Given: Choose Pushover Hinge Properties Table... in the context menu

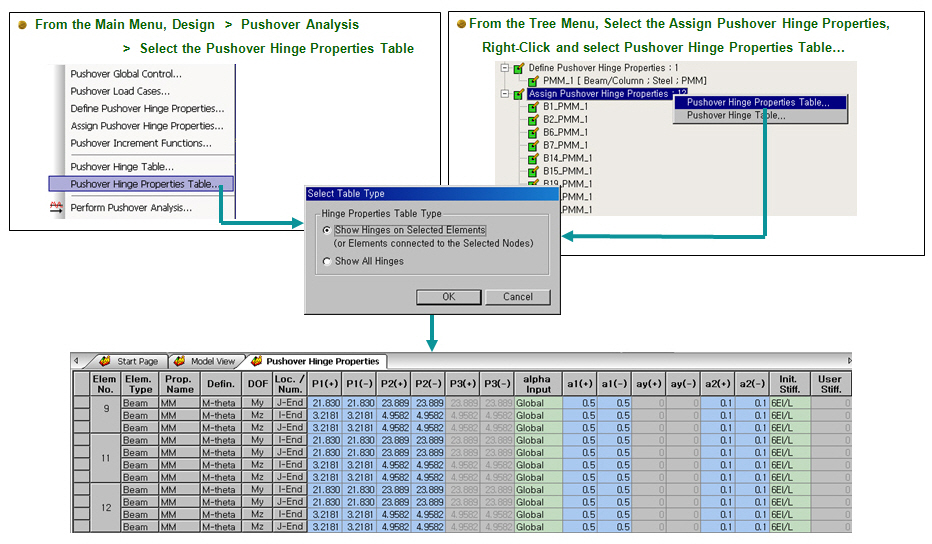Looking at the screenshot, I should [x=759, y=102].
